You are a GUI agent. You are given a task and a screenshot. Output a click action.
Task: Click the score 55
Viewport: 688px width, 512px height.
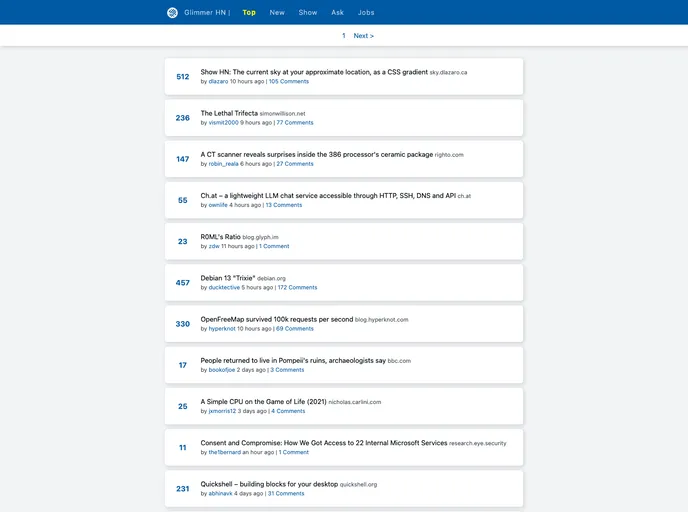coord(183,201)
